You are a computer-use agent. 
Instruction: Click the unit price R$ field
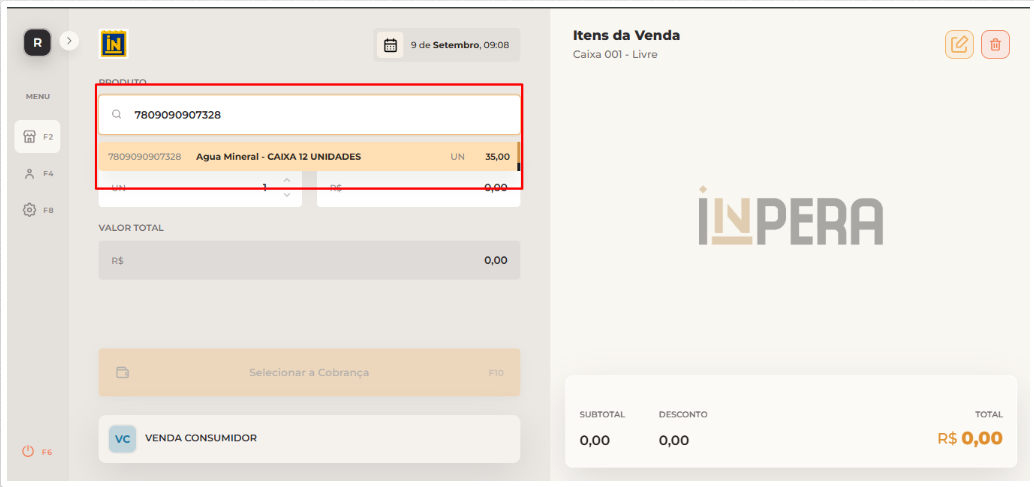click(x=418, y=188)
